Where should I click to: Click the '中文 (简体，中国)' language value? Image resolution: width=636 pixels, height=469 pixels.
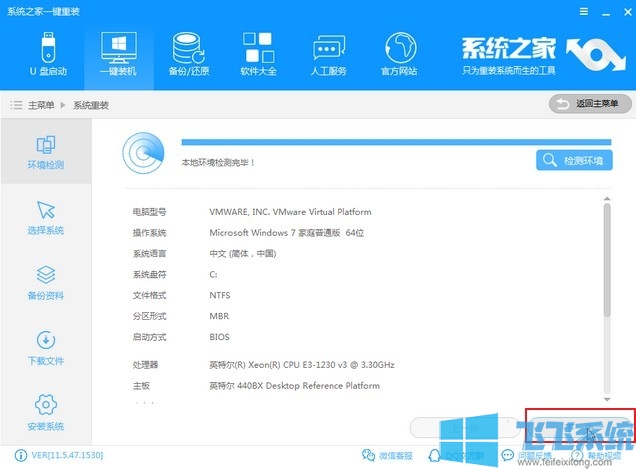243,254
